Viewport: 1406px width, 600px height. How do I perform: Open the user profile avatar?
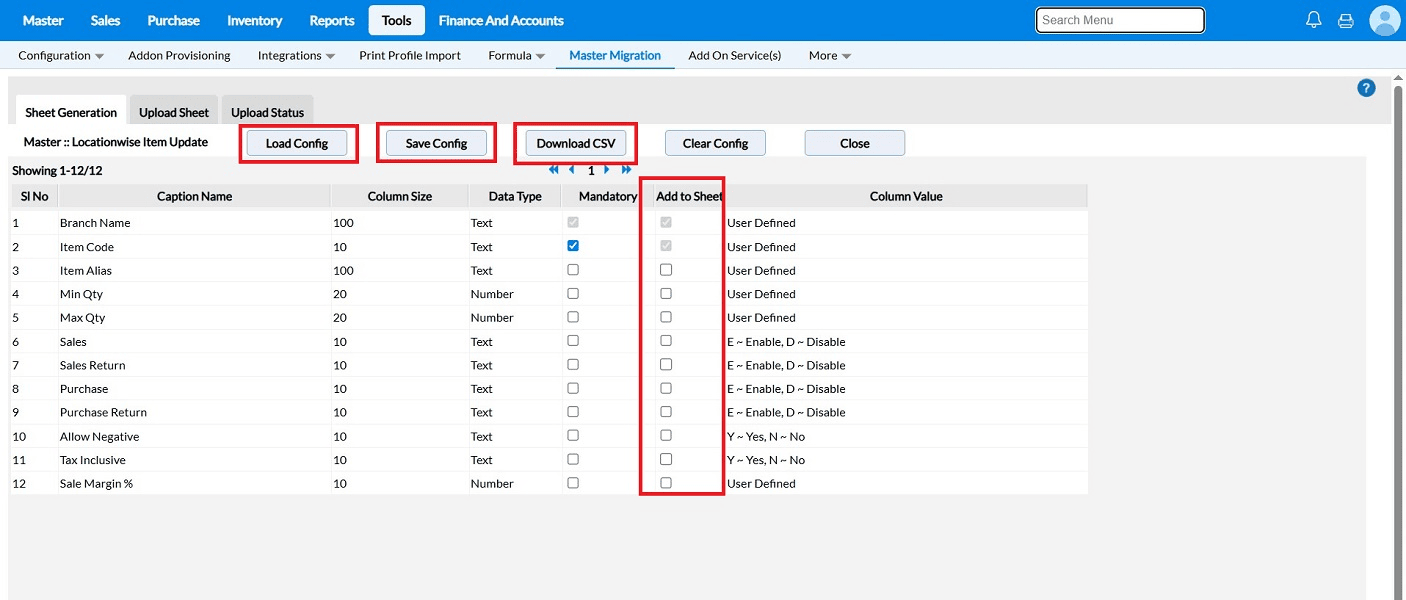1385,20
